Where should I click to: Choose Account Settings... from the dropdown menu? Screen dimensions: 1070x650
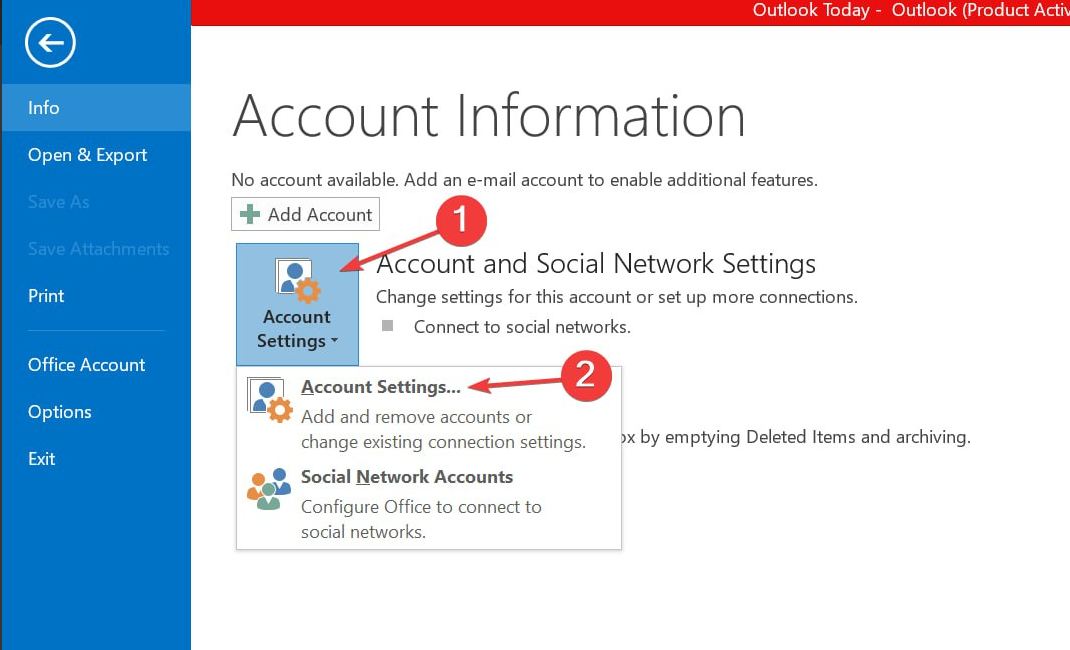click(x=429, y=413)
